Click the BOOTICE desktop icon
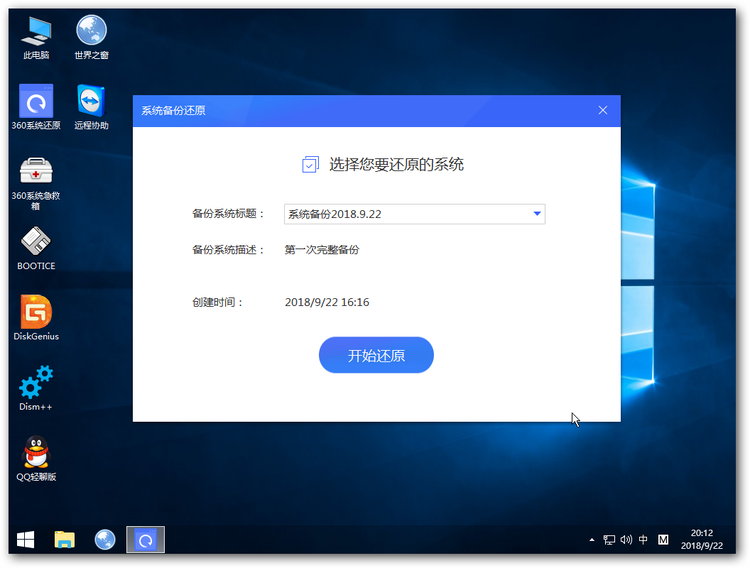The image size is (750, 568). coord(36,249)
